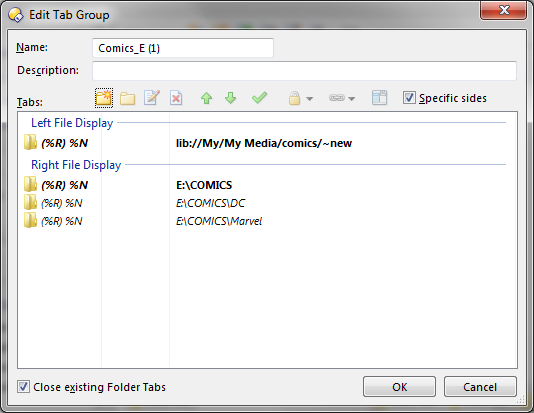Screen dimensions: 534x413
Task: Select the E:\COMICS\DC tab entry
Action: pyautogui.click(x=267, y=203)
